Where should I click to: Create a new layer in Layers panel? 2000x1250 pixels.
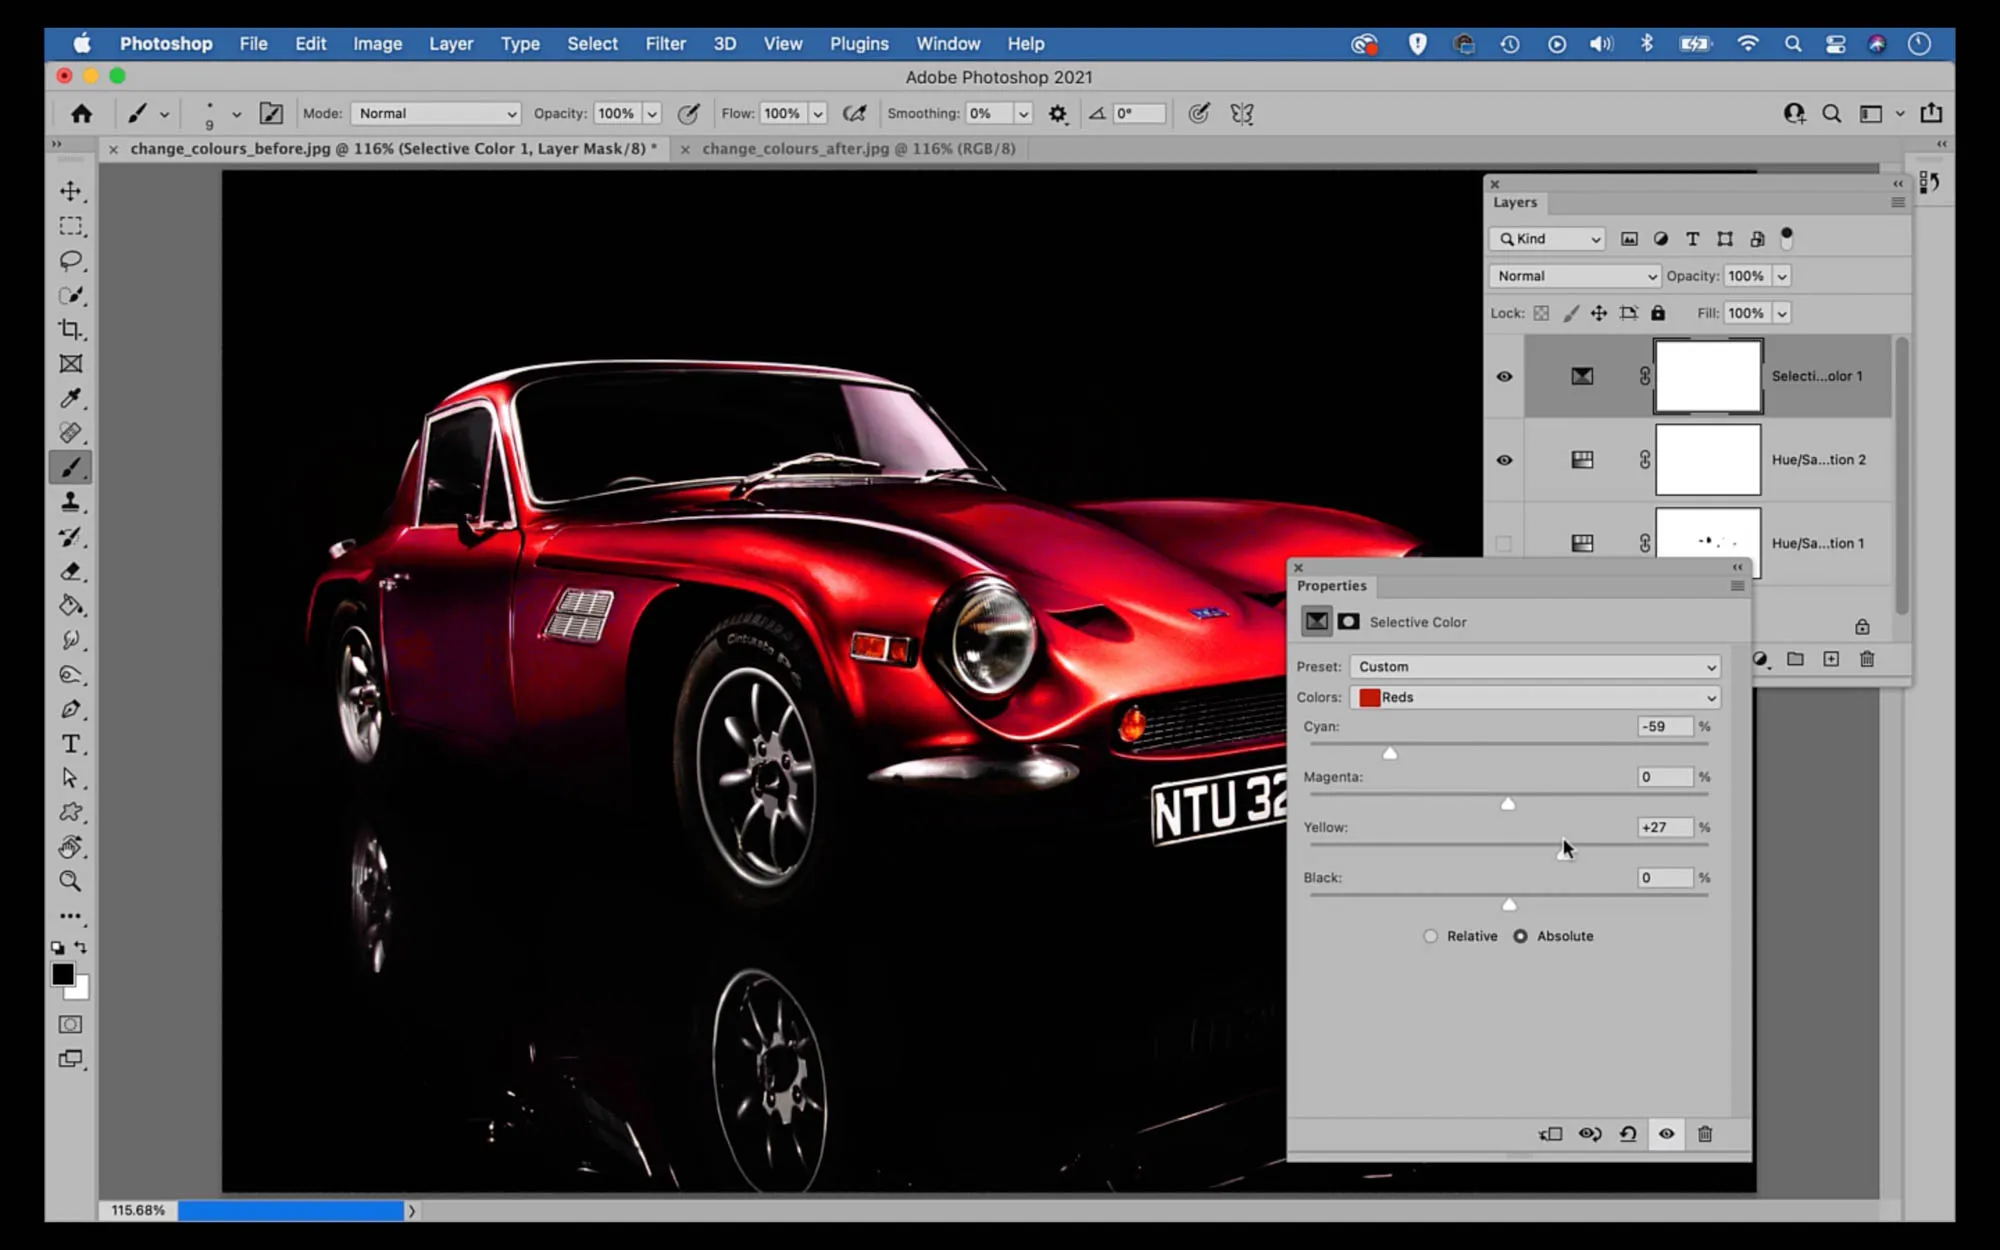click(1831, 659)
